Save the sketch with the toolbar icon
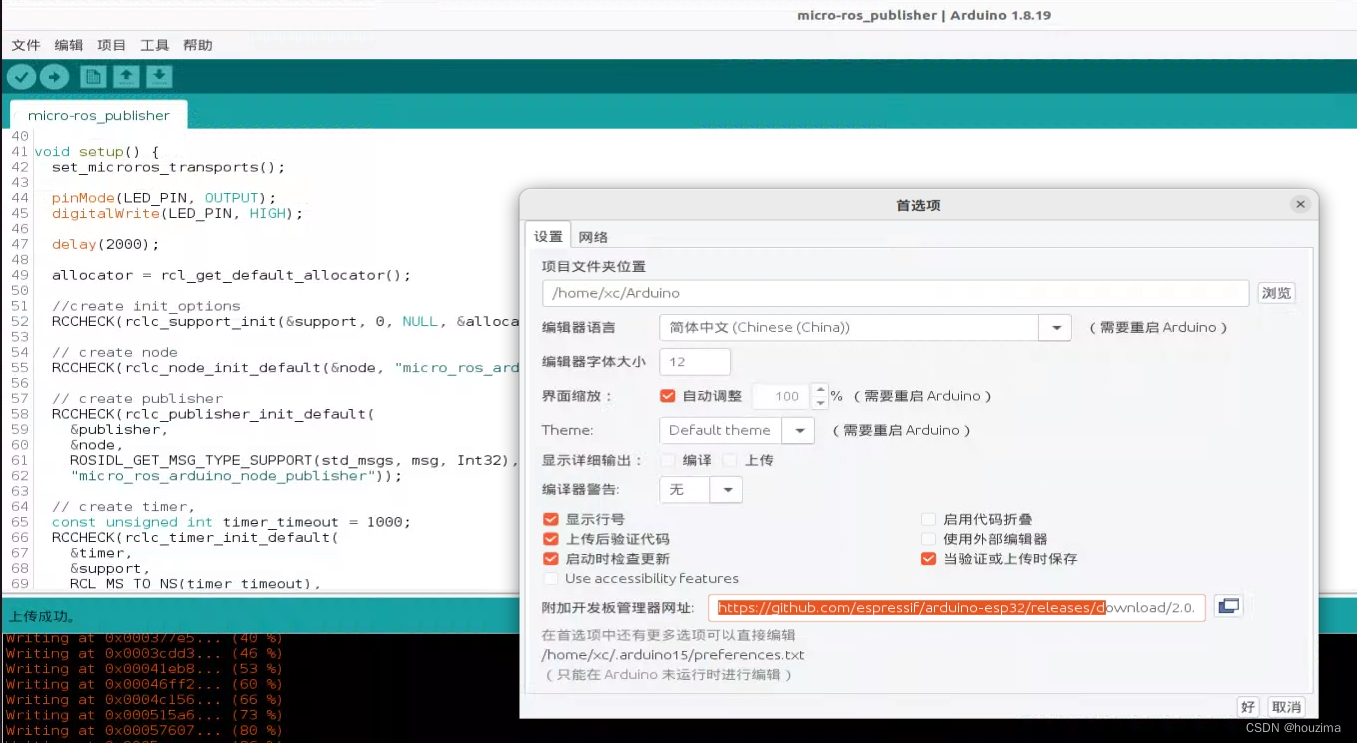Viewport: 1357px width, 743px height. click(159, 76)
